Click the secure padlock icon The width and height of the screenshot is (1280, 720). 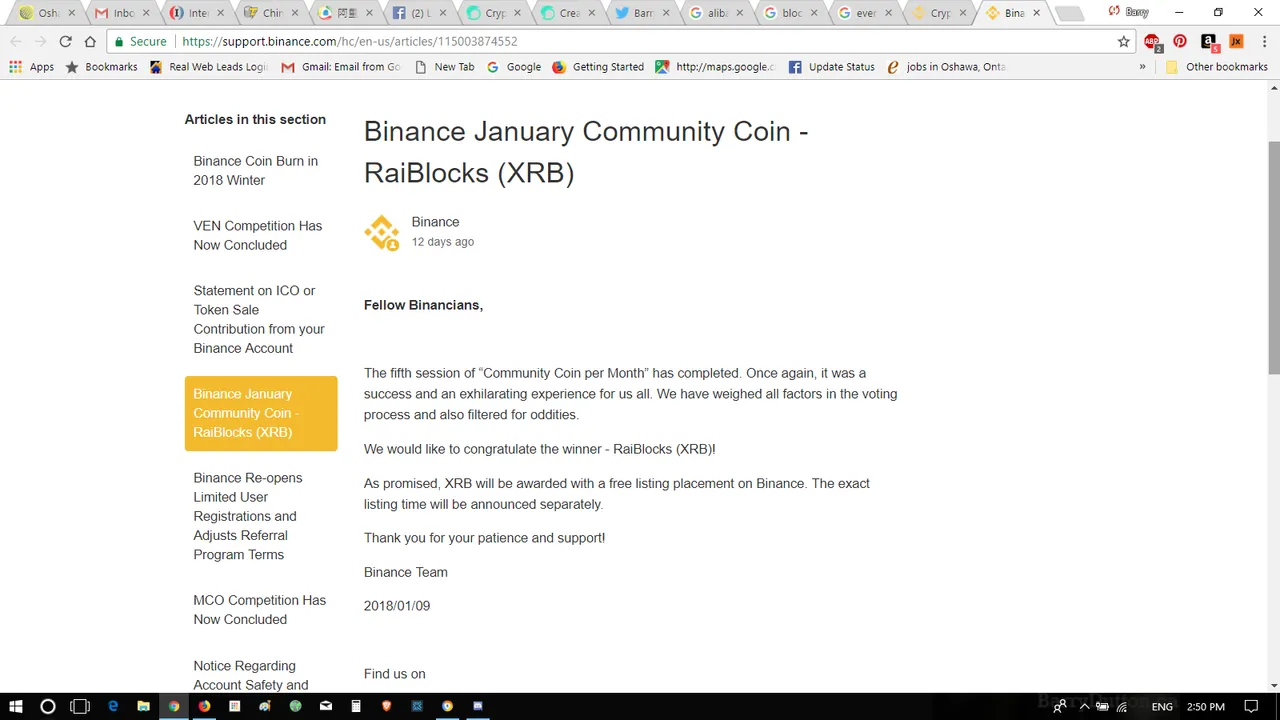[x=119, y=41]
